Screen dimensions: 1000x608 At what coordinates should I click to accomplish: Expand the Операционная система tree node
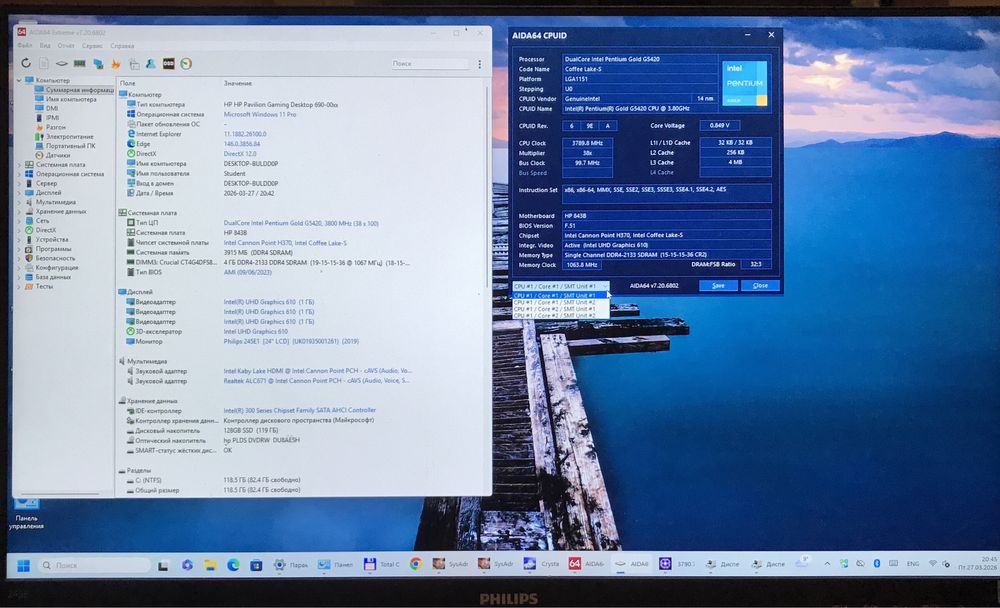click(19, 174)
